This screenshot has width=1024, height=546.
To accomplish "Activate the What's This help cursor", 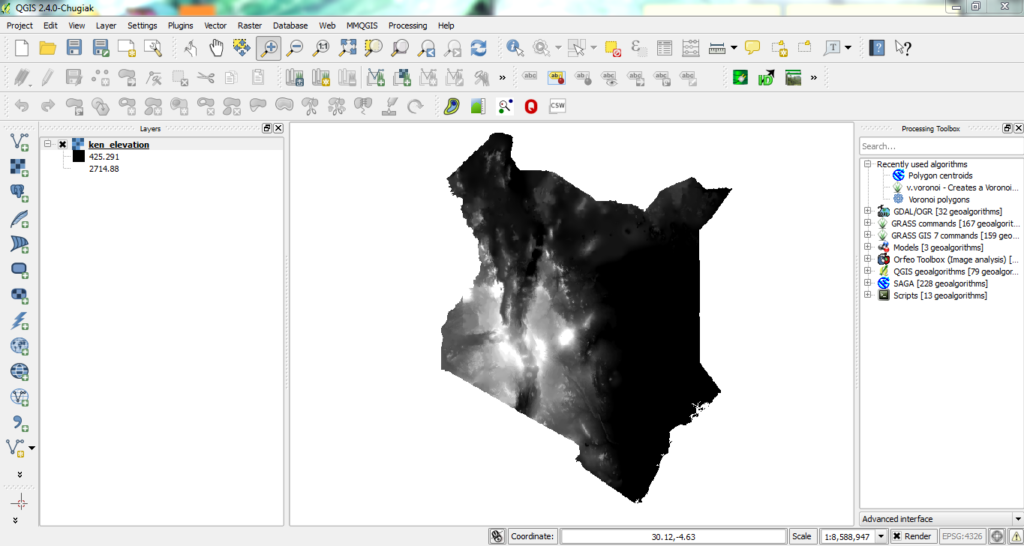I will tap(903, 48).
